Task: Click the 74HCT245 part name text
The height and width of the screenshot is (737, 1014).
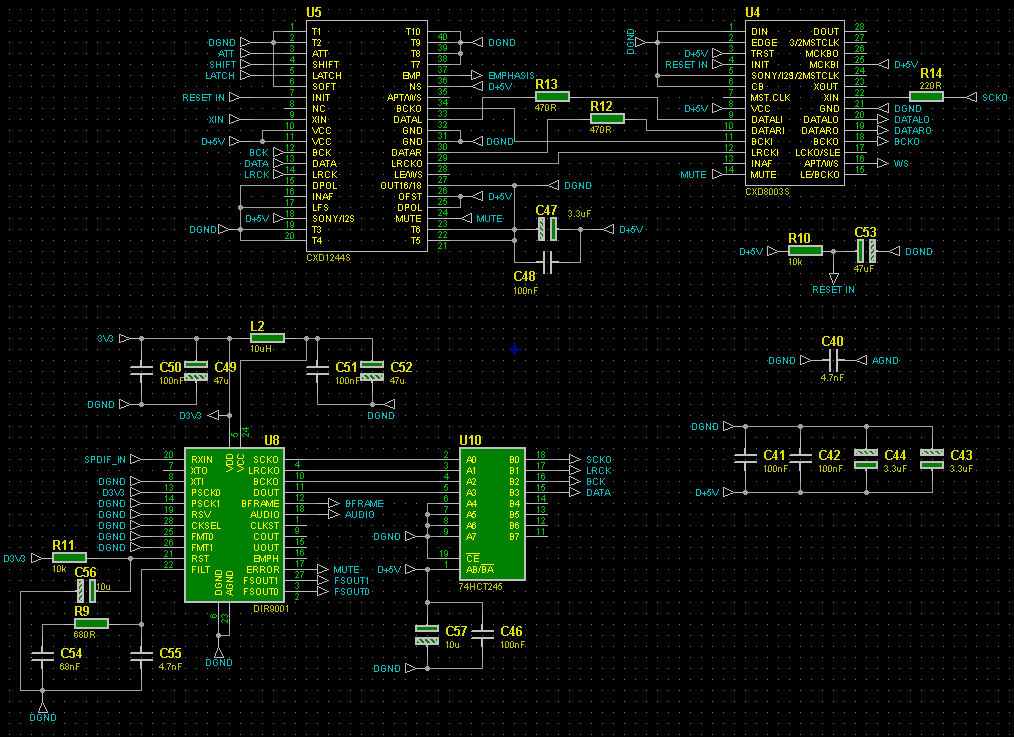Action: pos(480,587)
